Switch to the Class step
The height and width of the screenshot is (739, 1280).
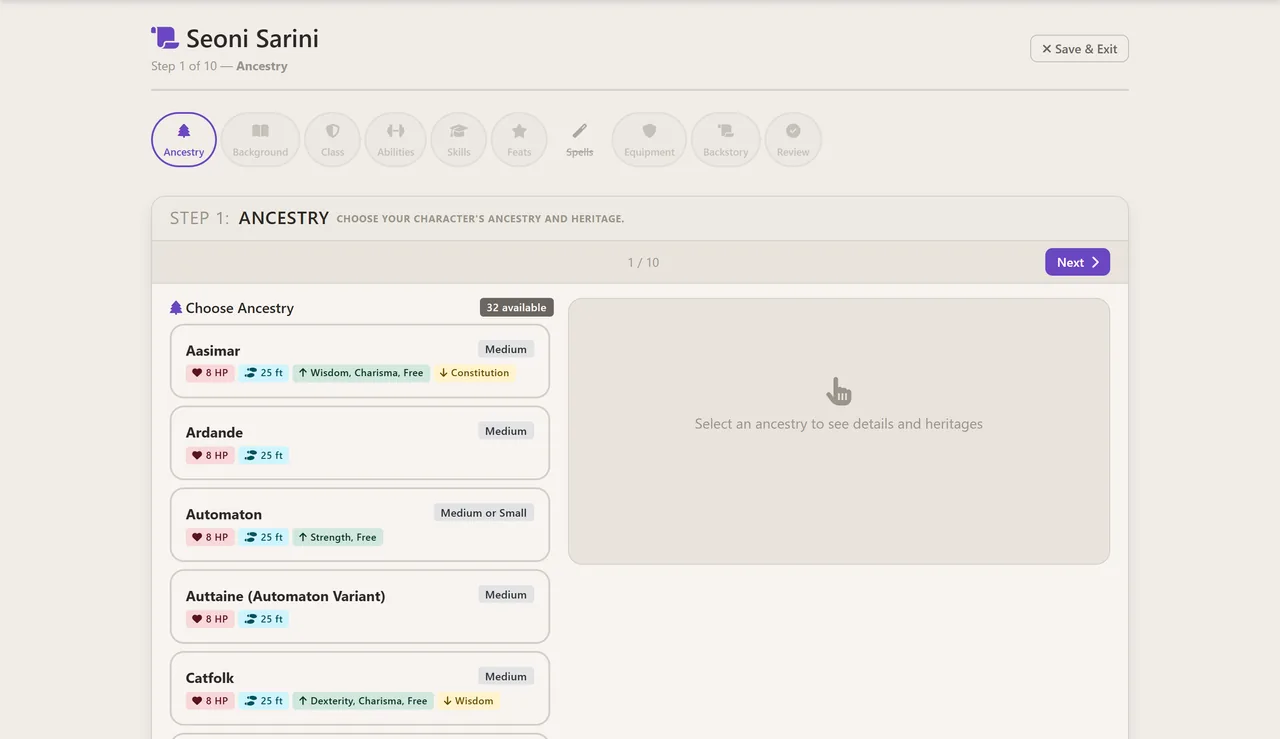click(333, 139)
